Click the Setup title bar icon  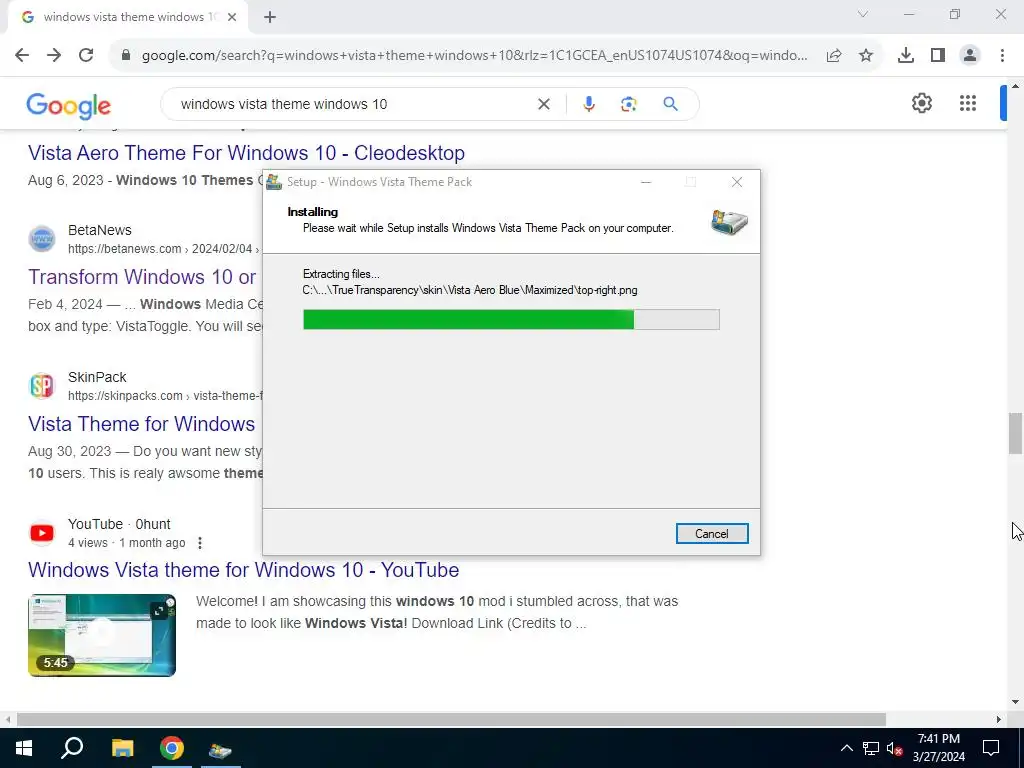click(274, 182)
